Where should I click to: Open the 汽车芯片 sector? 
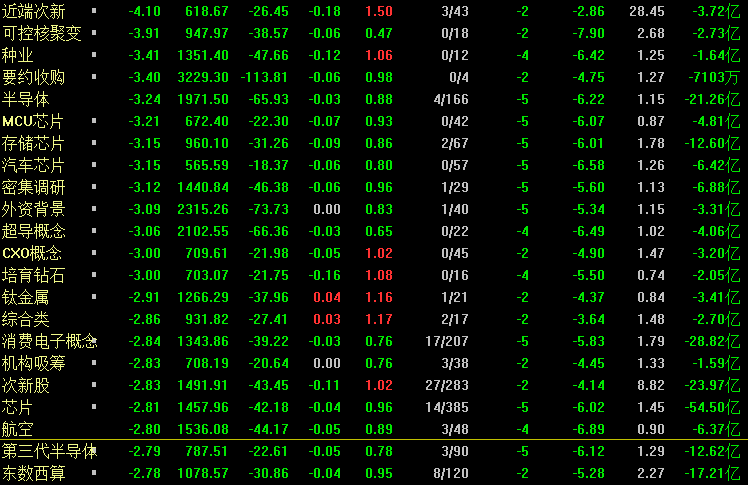[x=33, y=165]
